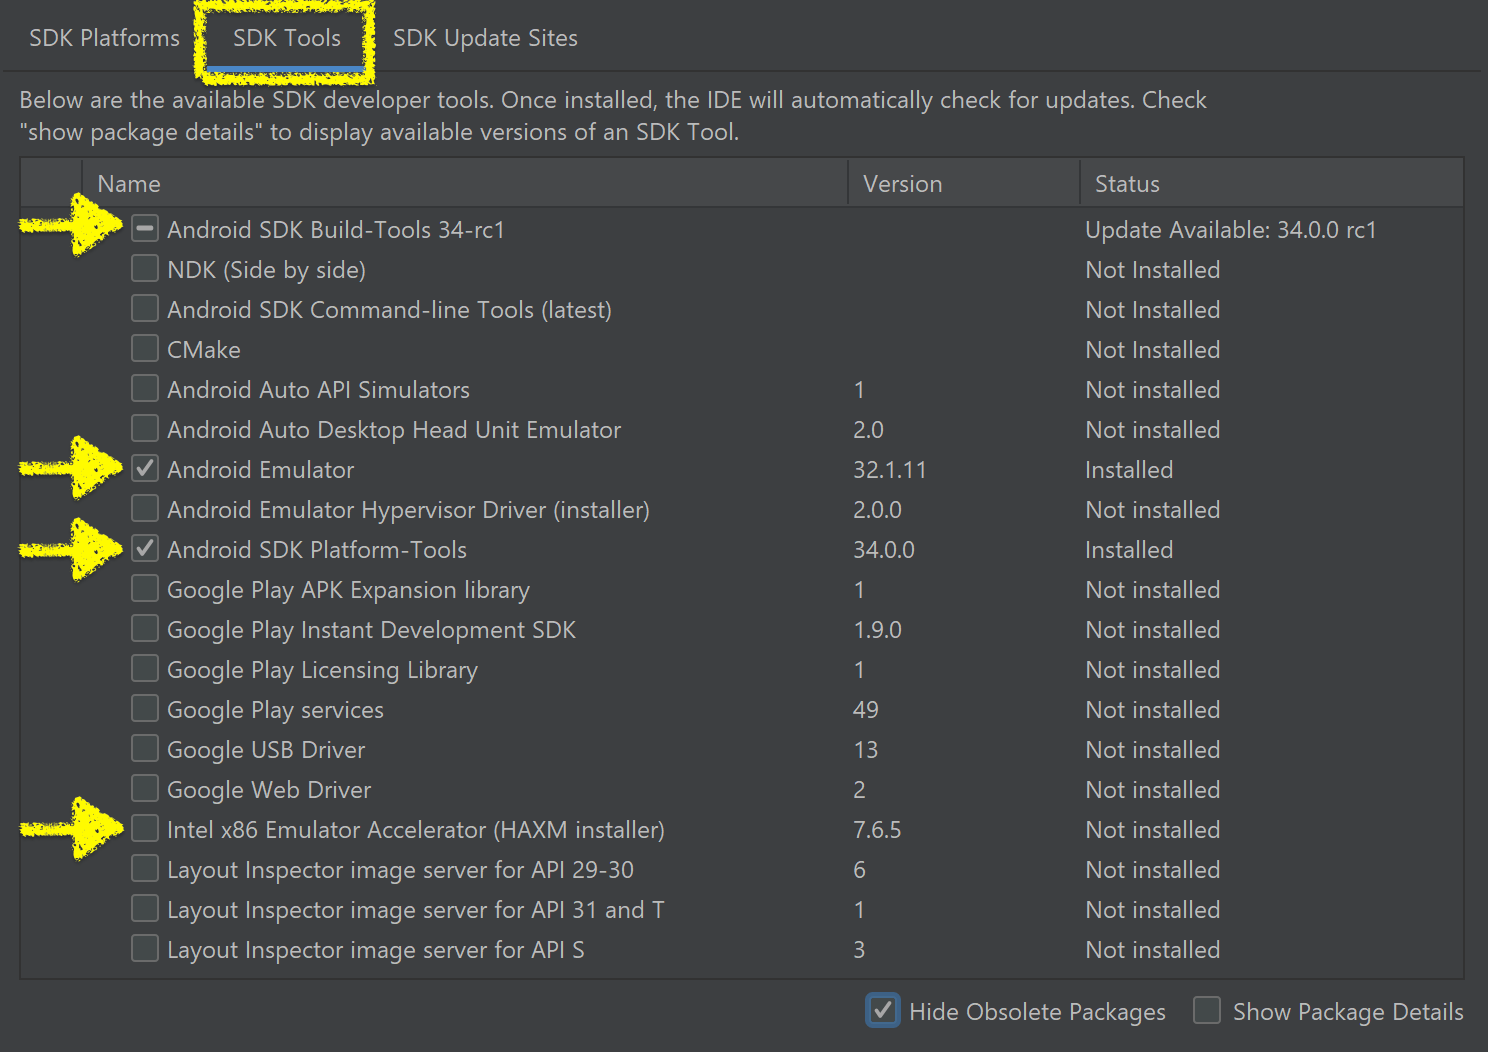Select the 'Android SDK Platform-Tools' label
Screen dimensions: 1488x1052
coord(317,550)
